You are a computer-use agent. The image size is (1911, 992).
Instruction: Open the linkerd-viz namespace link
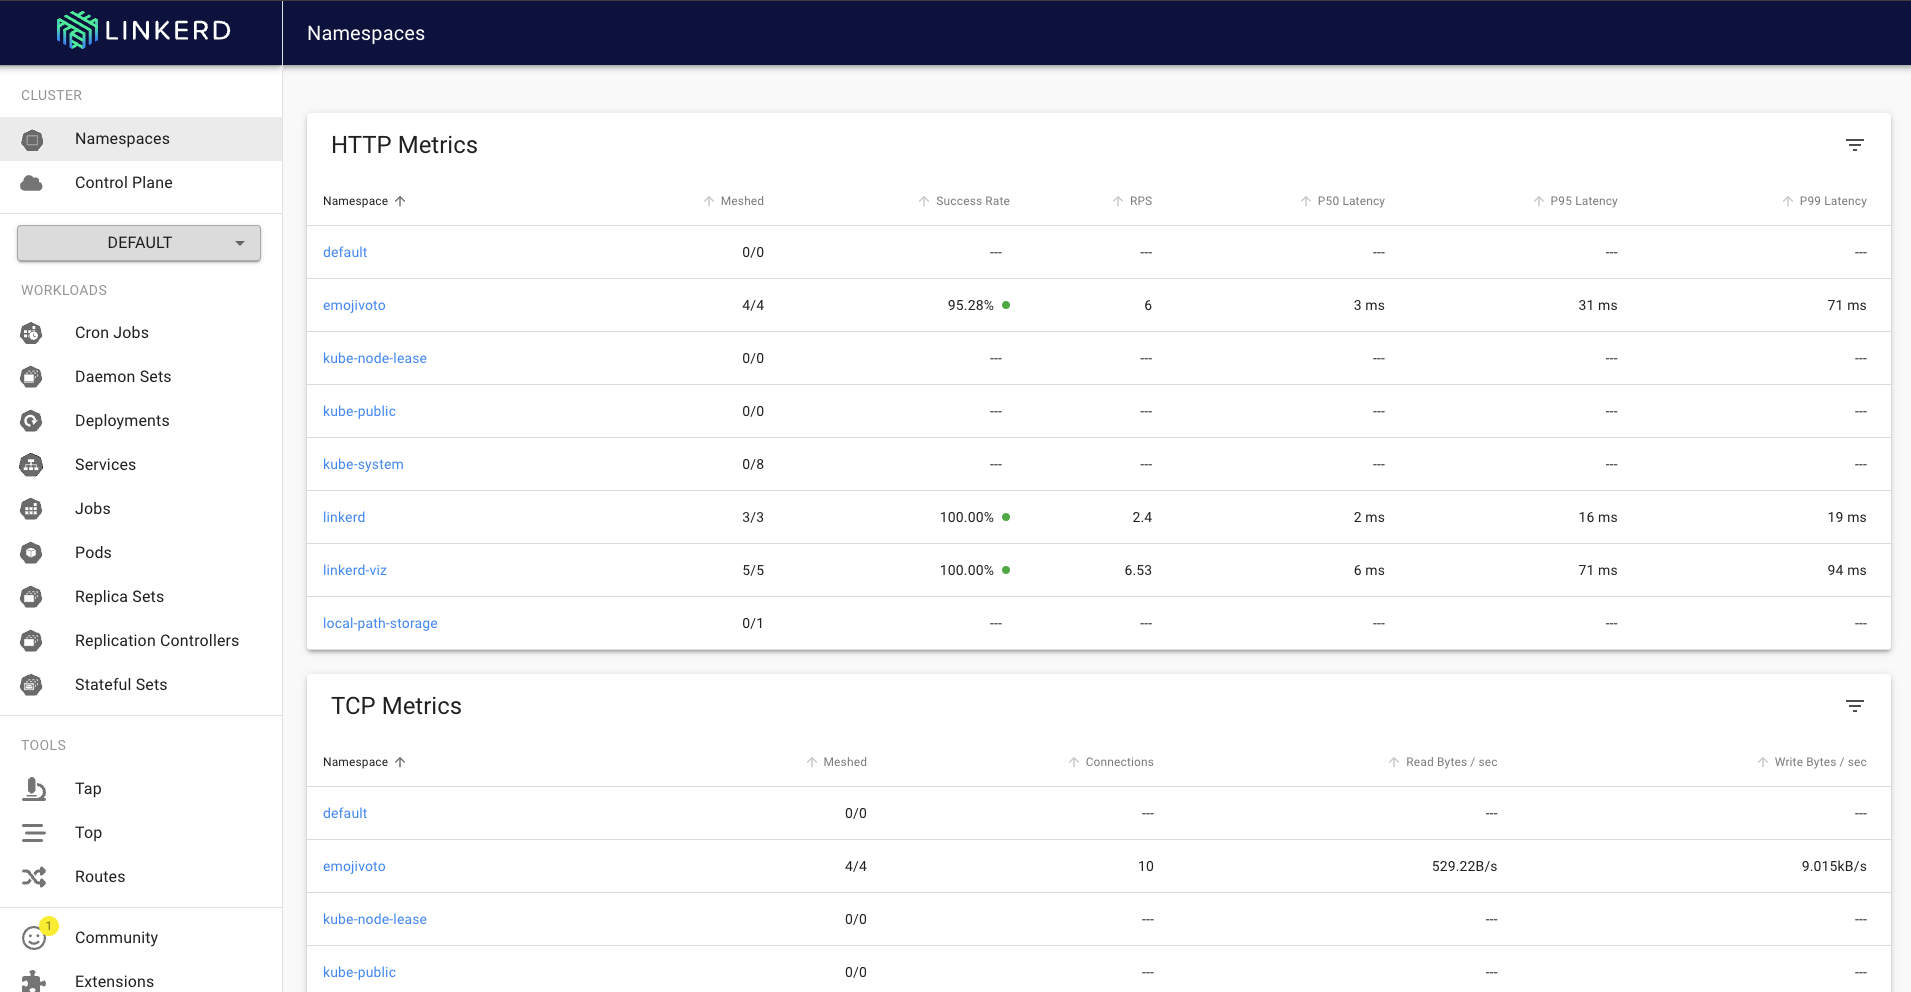tap(354, 570)
